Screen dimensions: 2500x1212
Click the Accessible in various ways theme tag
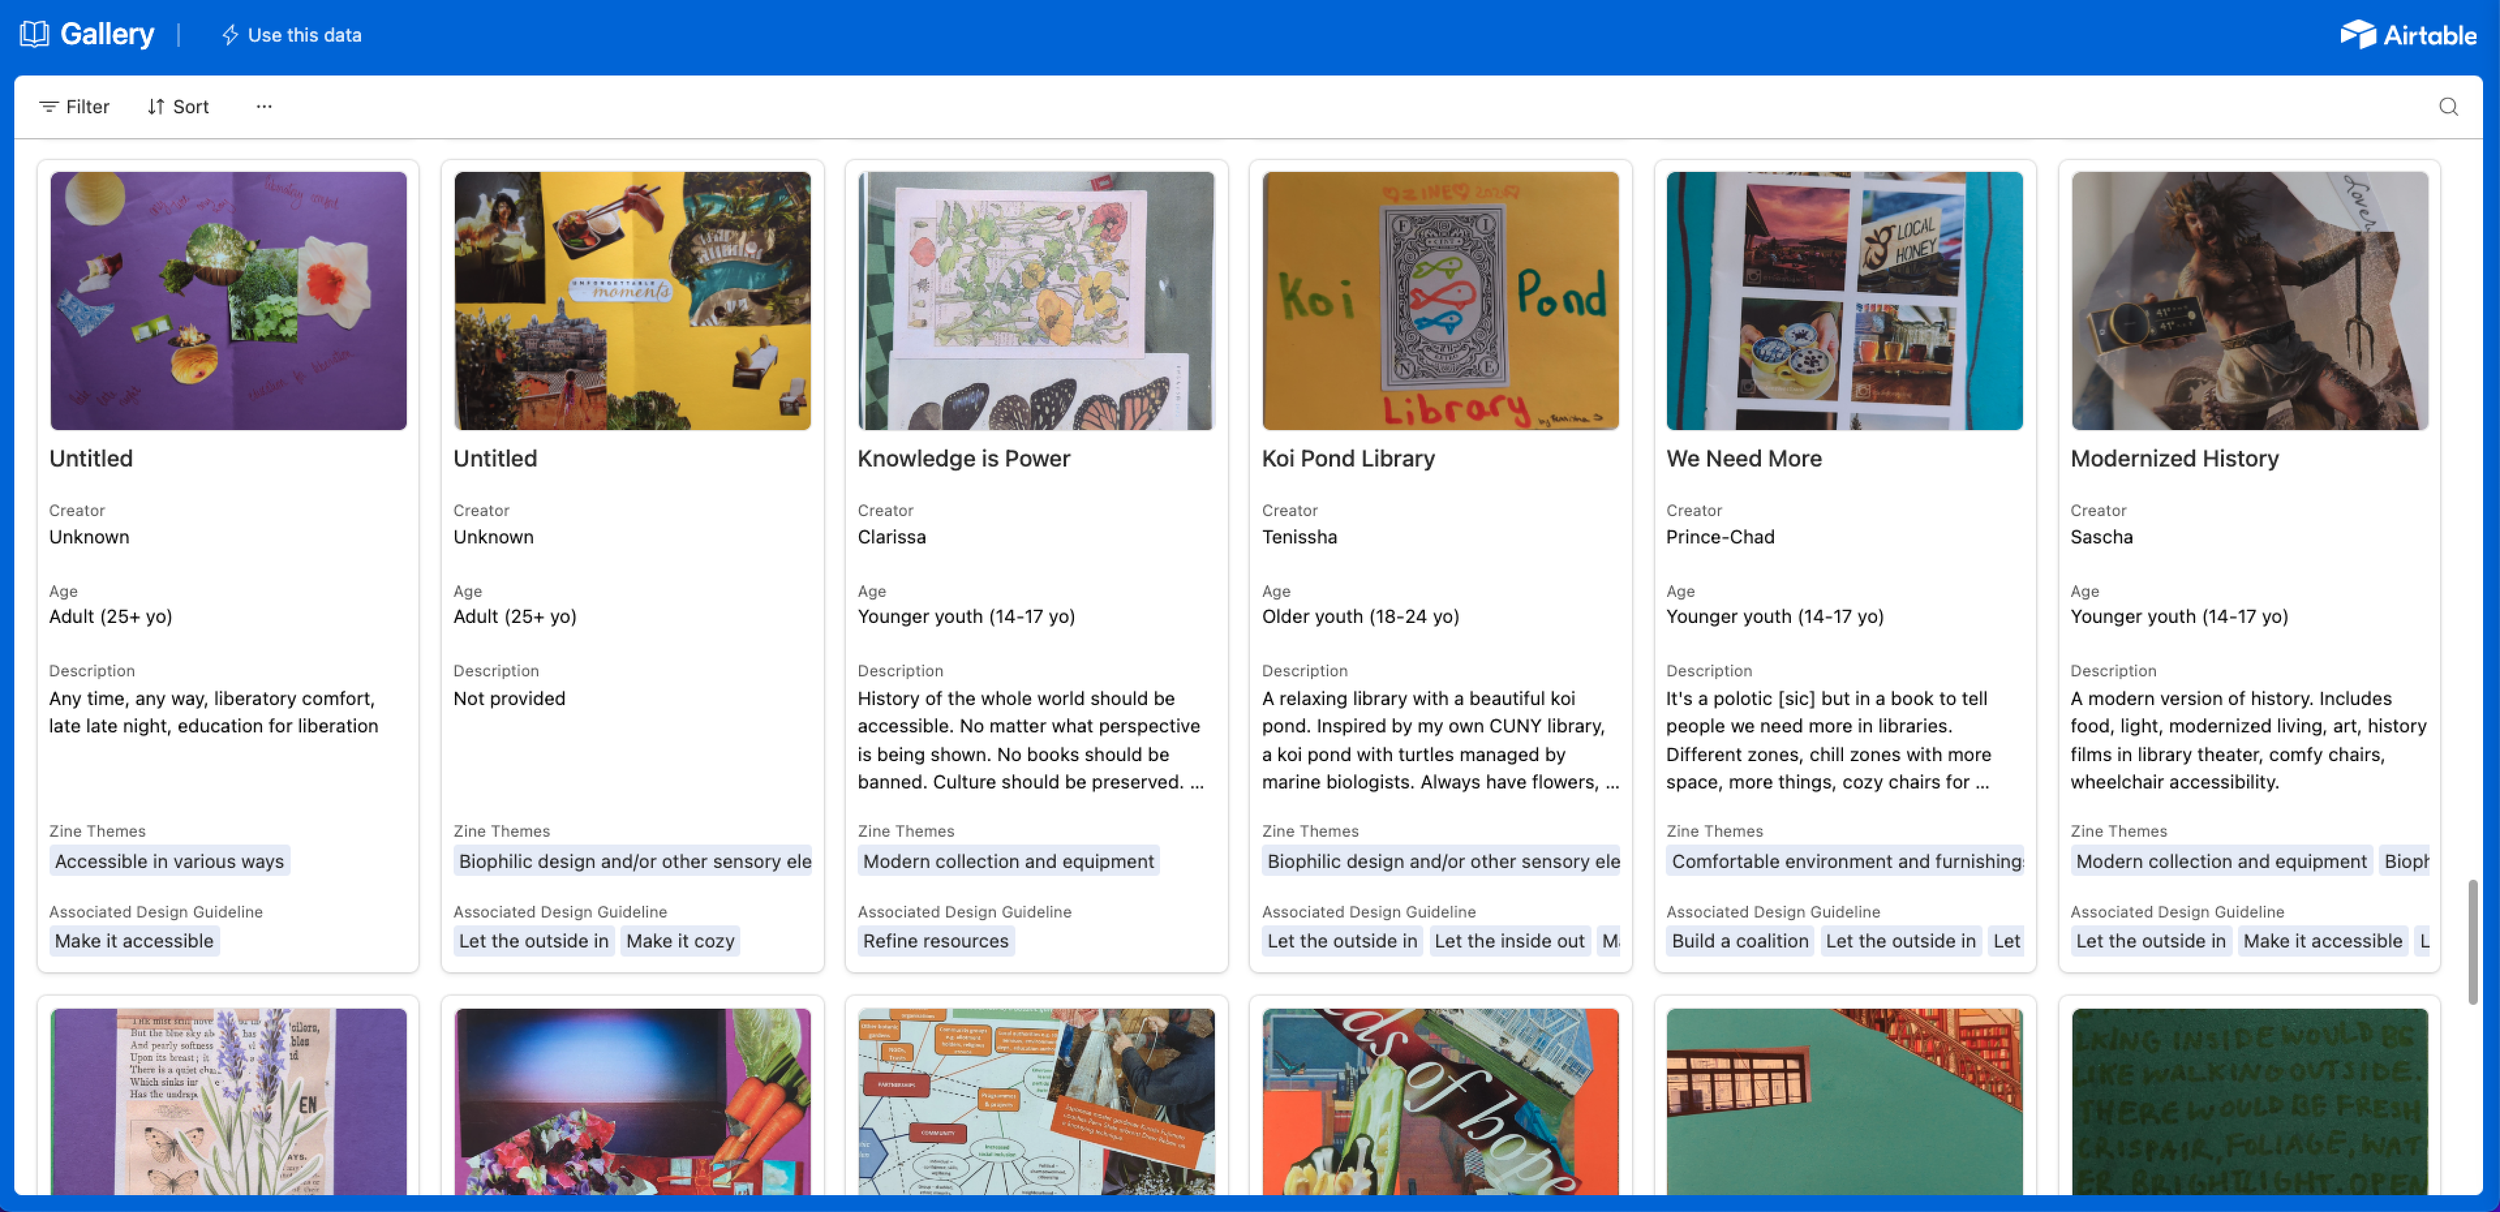(169, 861)
